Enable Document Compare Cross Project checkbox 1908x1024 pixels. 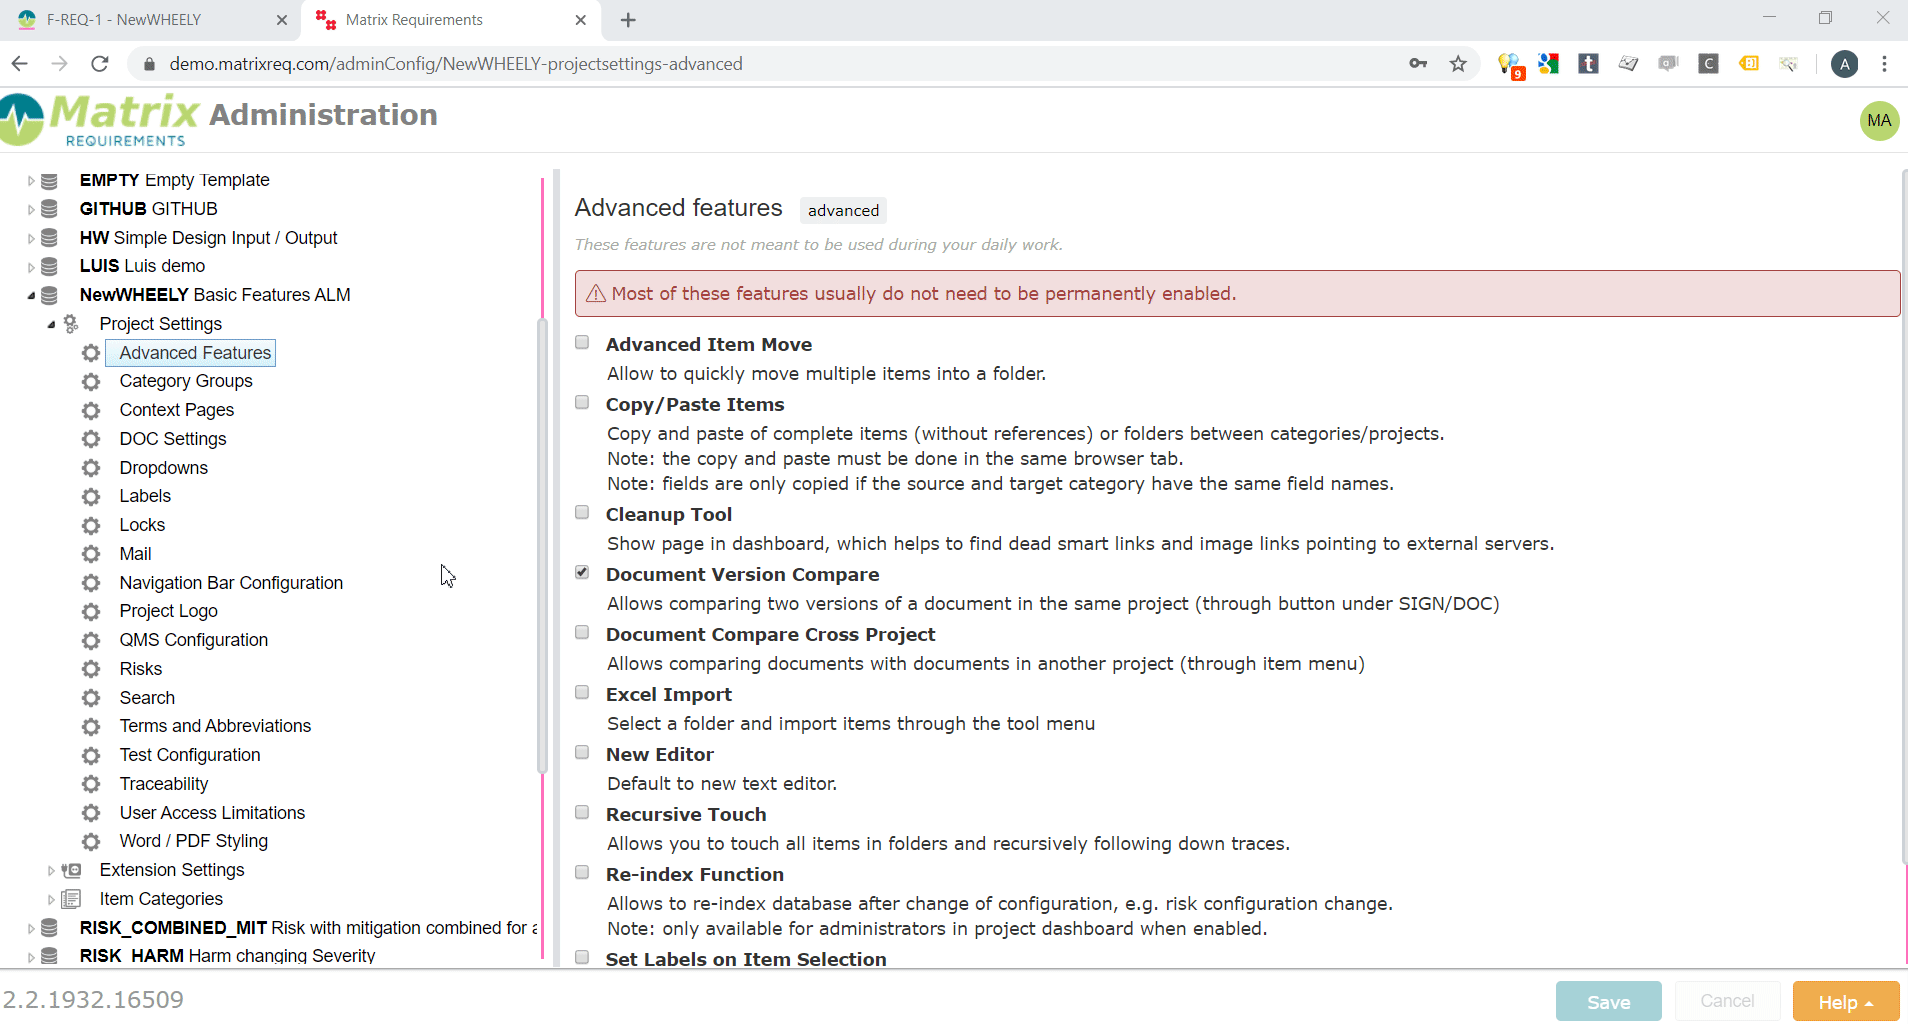pos(582,633)
